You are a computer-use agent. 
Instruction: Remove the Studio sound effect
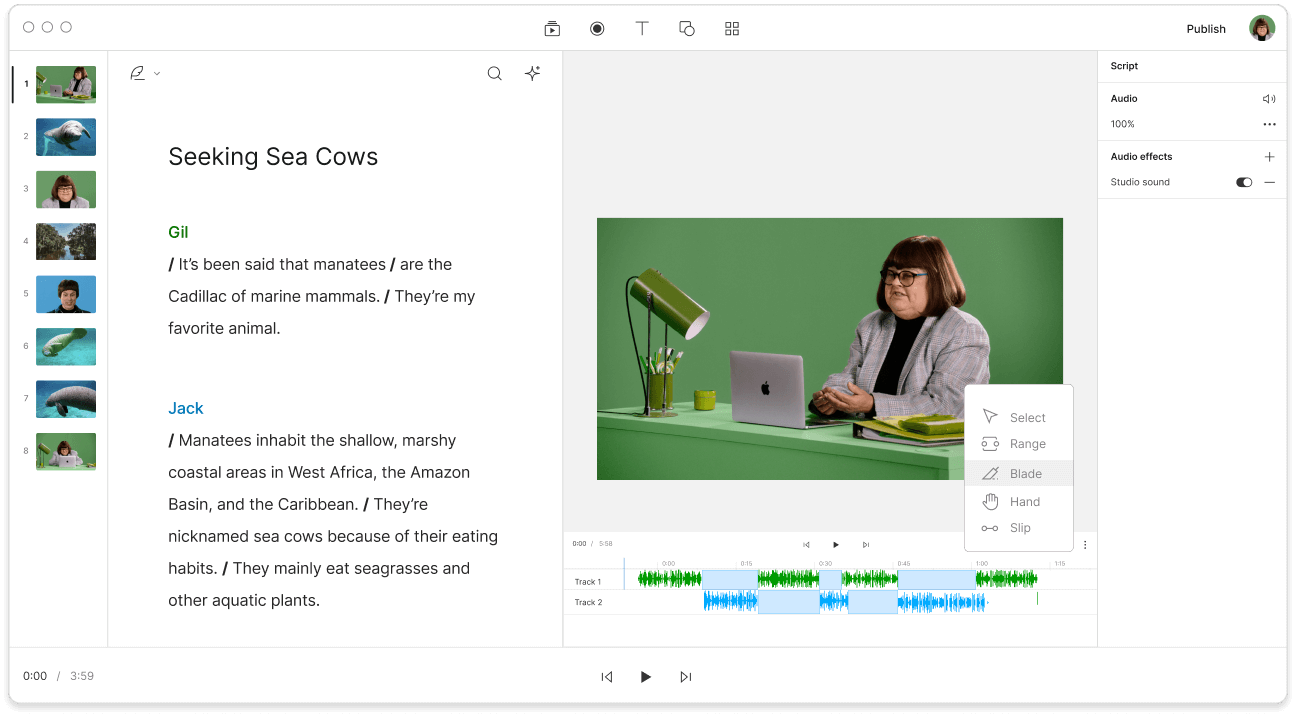(x=1269, y=182)
